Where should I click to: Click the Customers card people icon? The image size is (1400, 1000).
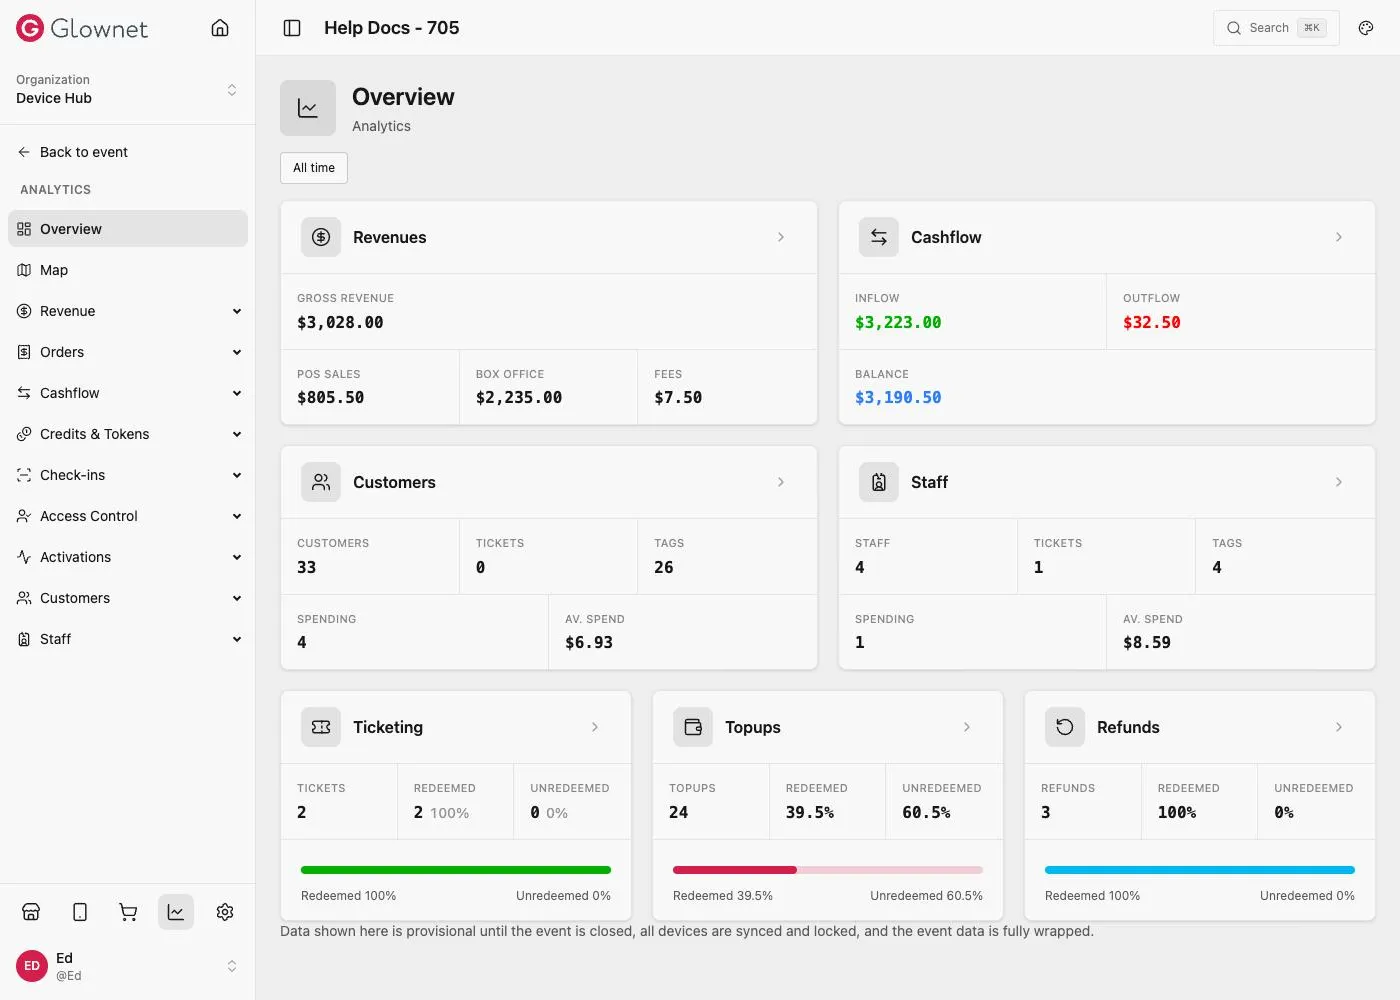(321, 482)
